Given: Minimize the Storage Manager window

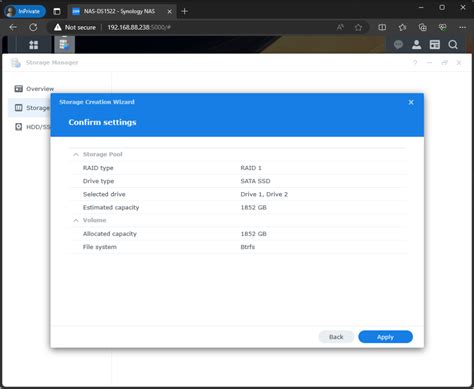Looking at the screenshot, I should point(429,63).
